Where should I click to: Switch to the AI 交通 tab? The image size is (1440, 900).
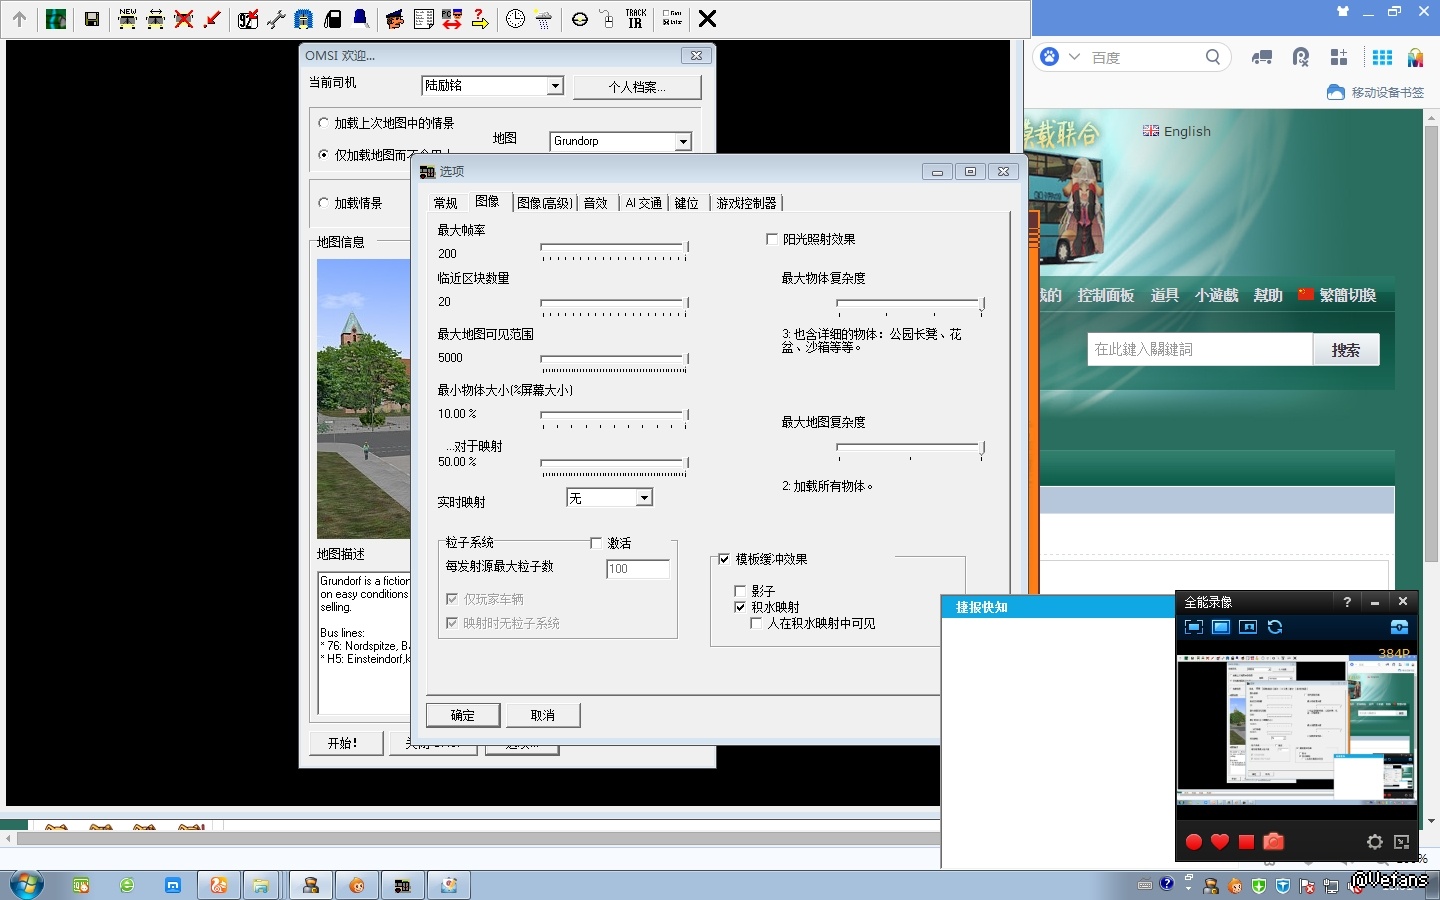643,203
